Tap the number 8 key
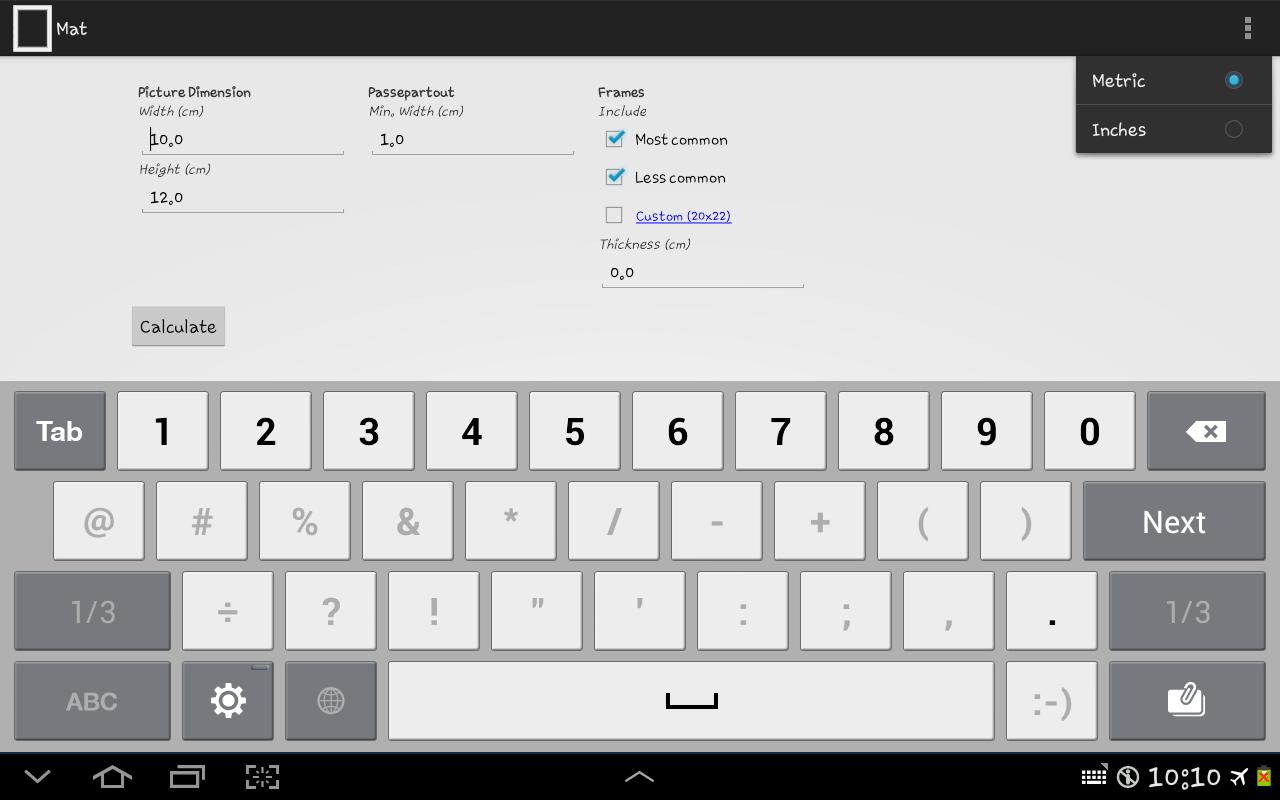 [x=883, y=431]
